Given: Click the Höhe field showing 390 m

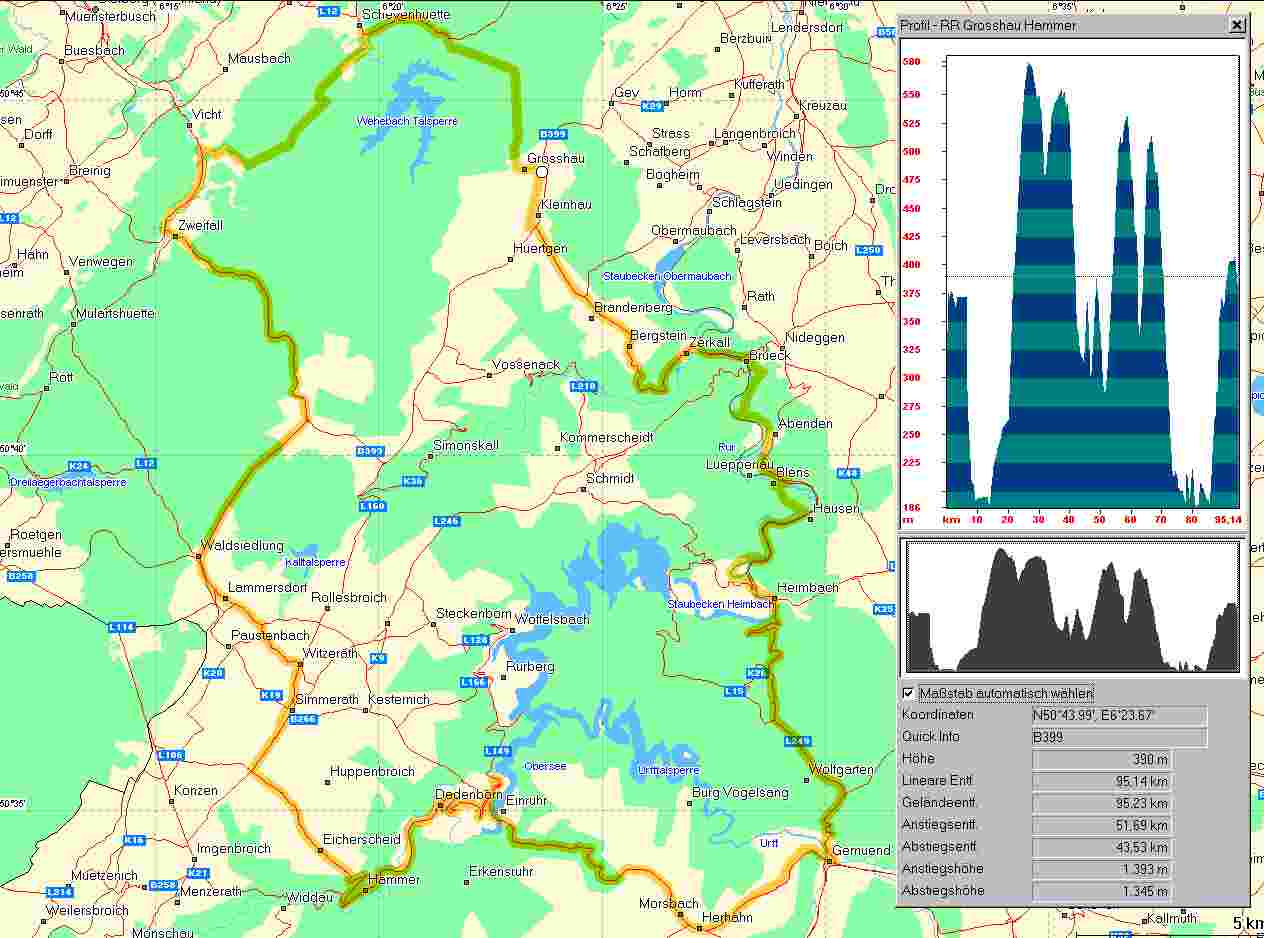Looking at the screenshot, I should 1101,760.
